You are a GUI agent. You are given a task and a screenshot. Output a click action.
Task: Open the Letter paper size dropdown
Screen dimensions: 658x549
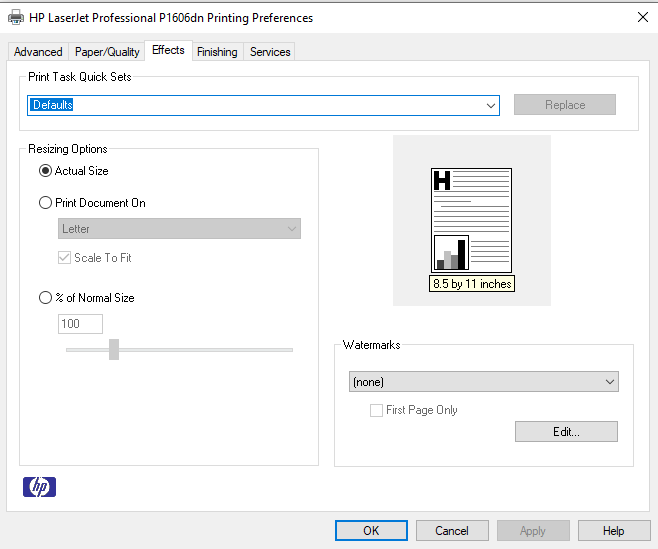click(179, 229)
